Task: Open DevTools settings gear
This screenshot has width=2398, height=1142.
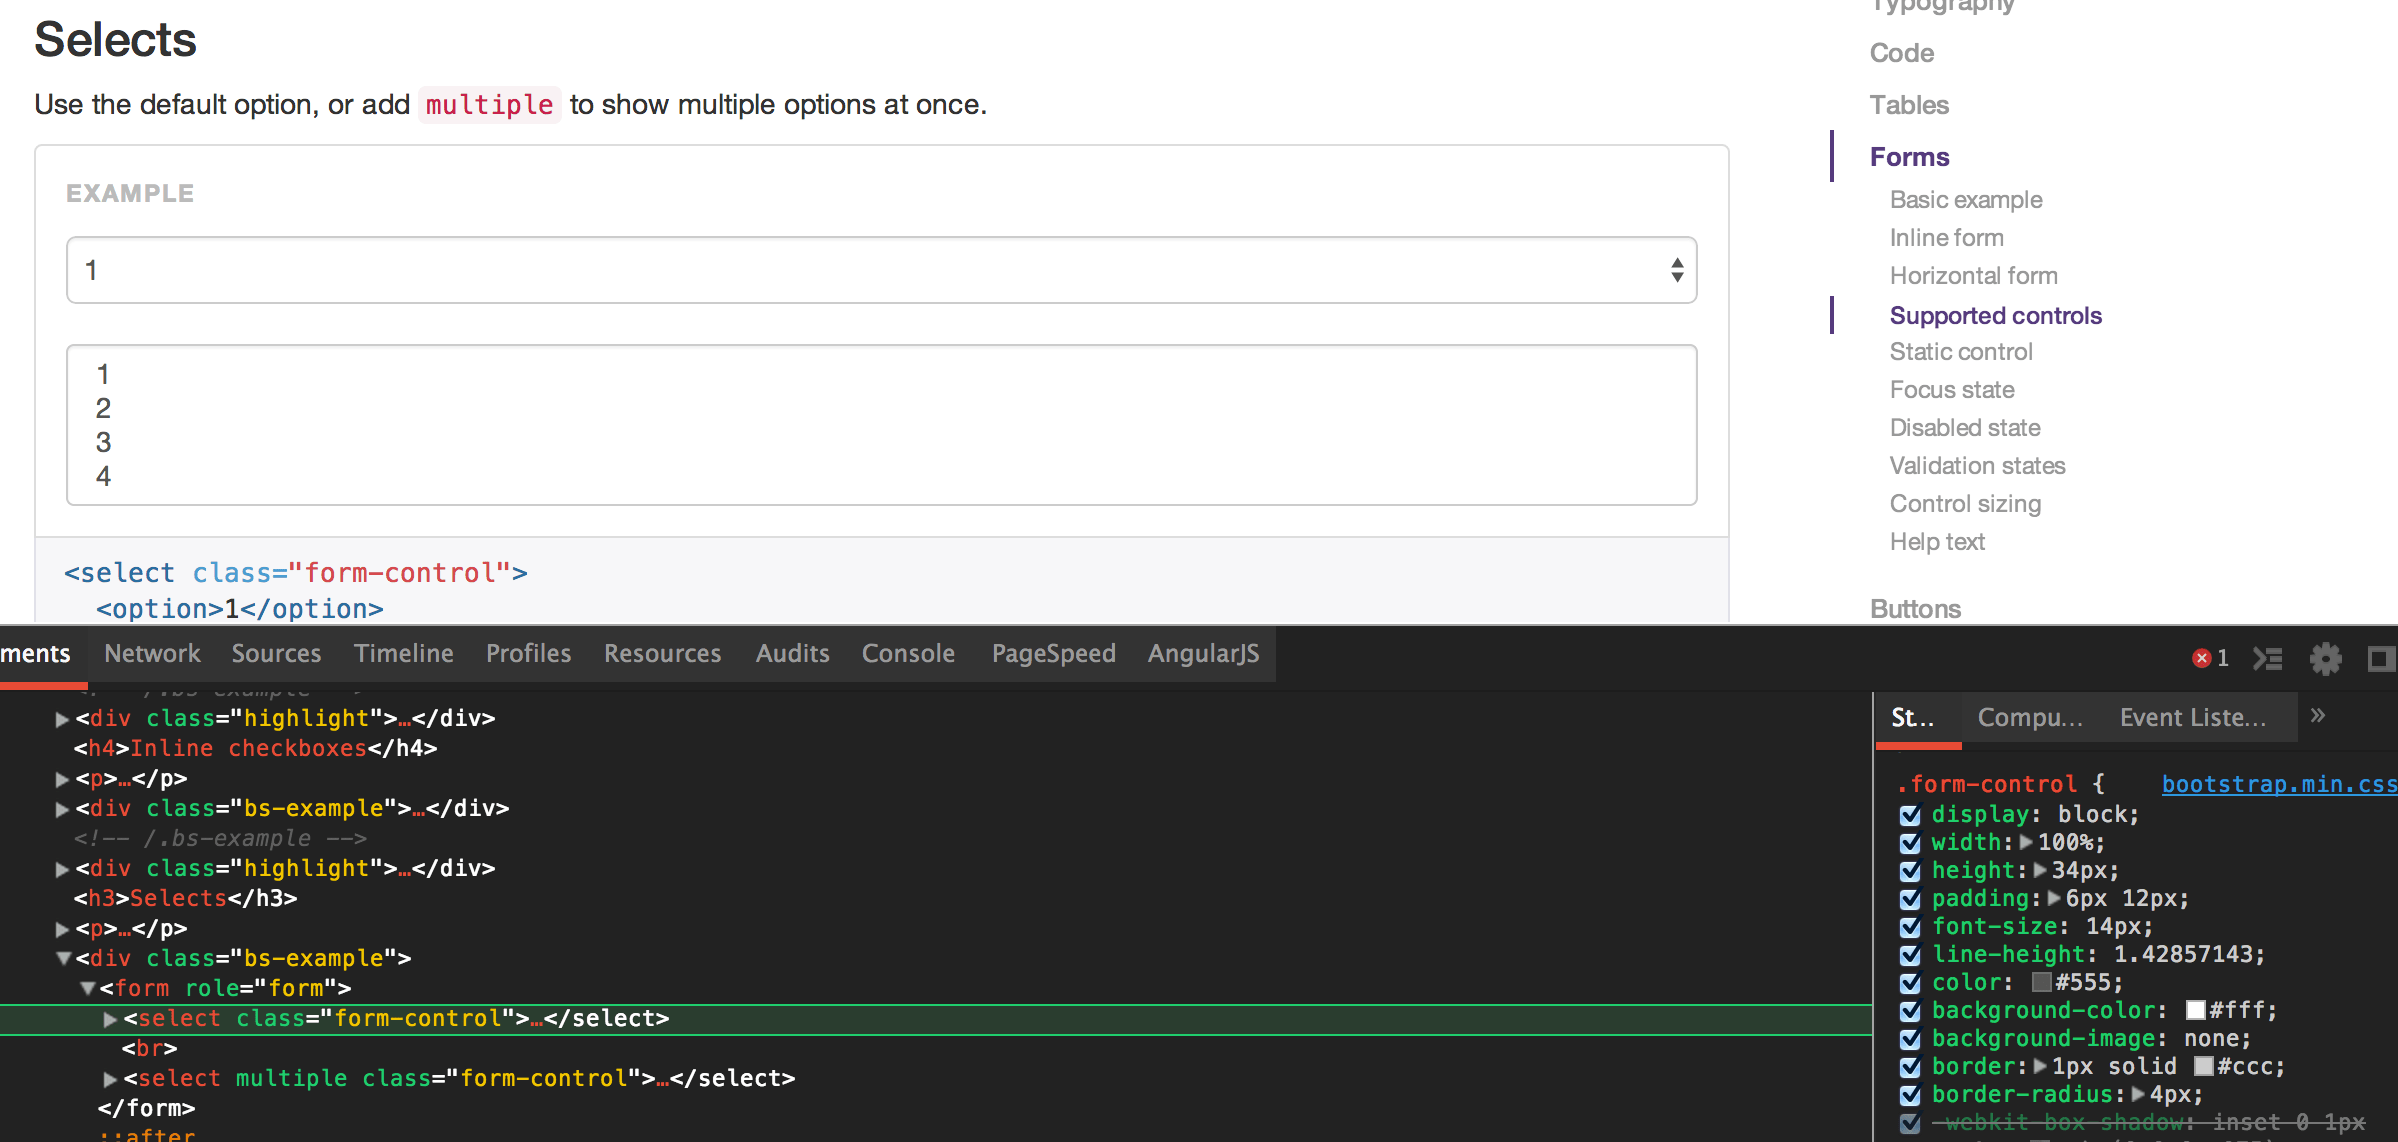Action: (x=2325, y=658)
